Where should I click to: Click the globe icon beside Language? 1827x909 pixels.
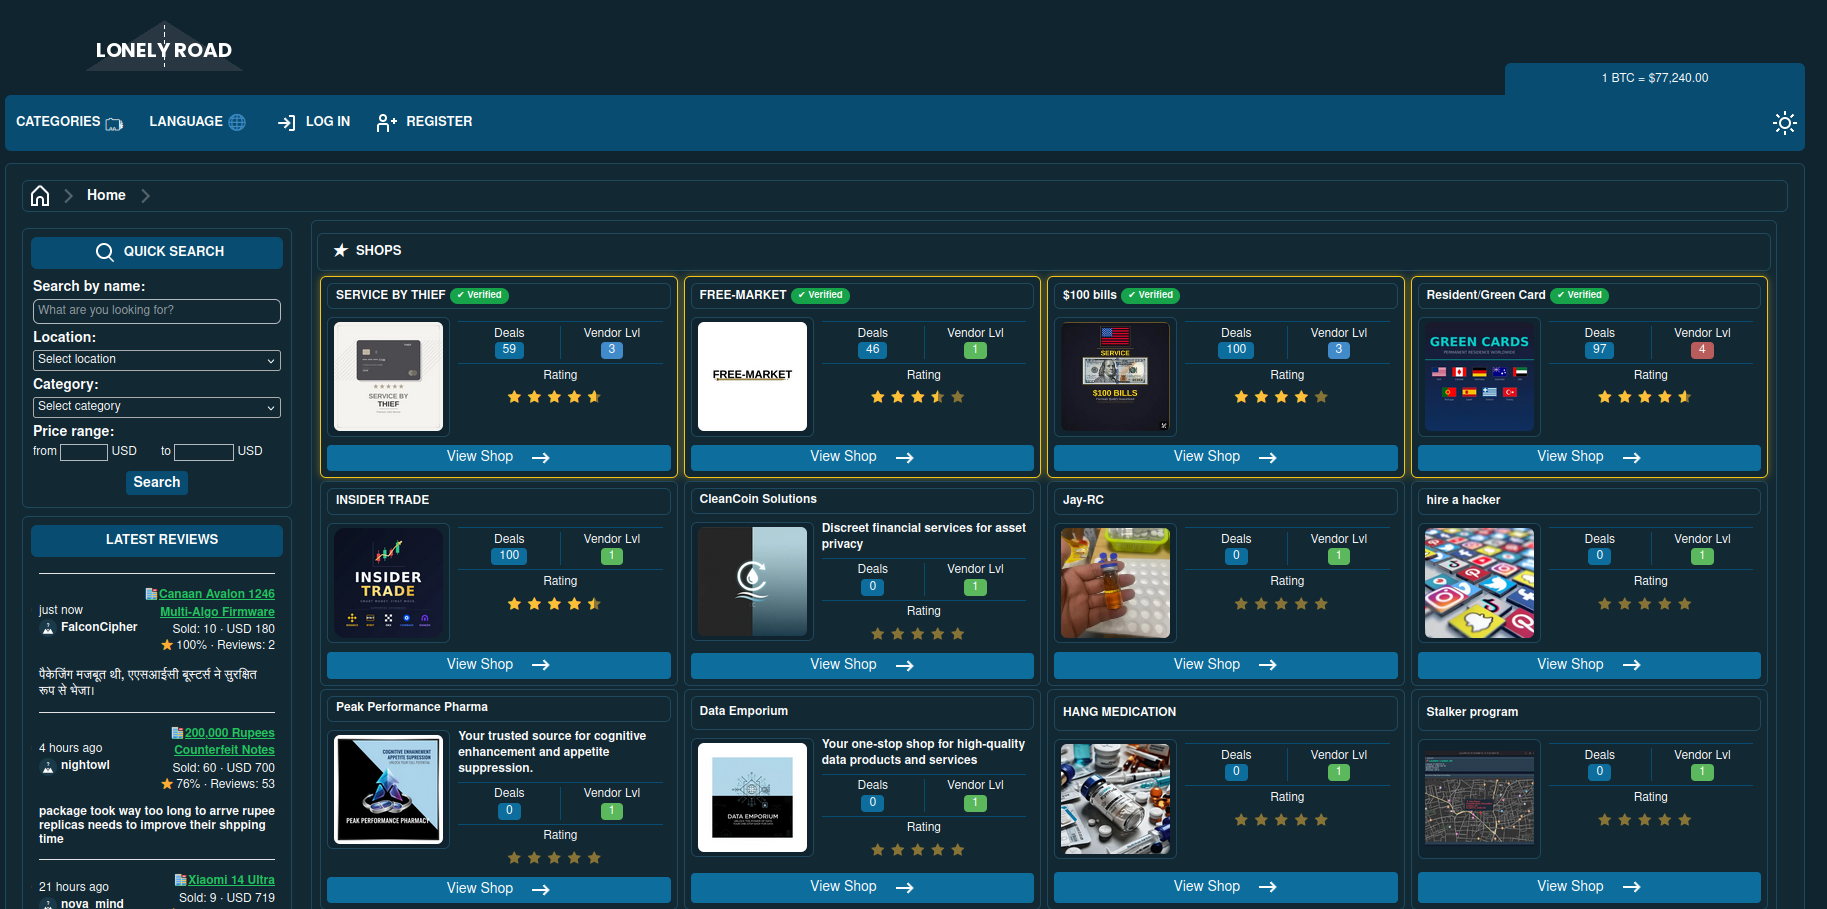[x=237, y=122]
